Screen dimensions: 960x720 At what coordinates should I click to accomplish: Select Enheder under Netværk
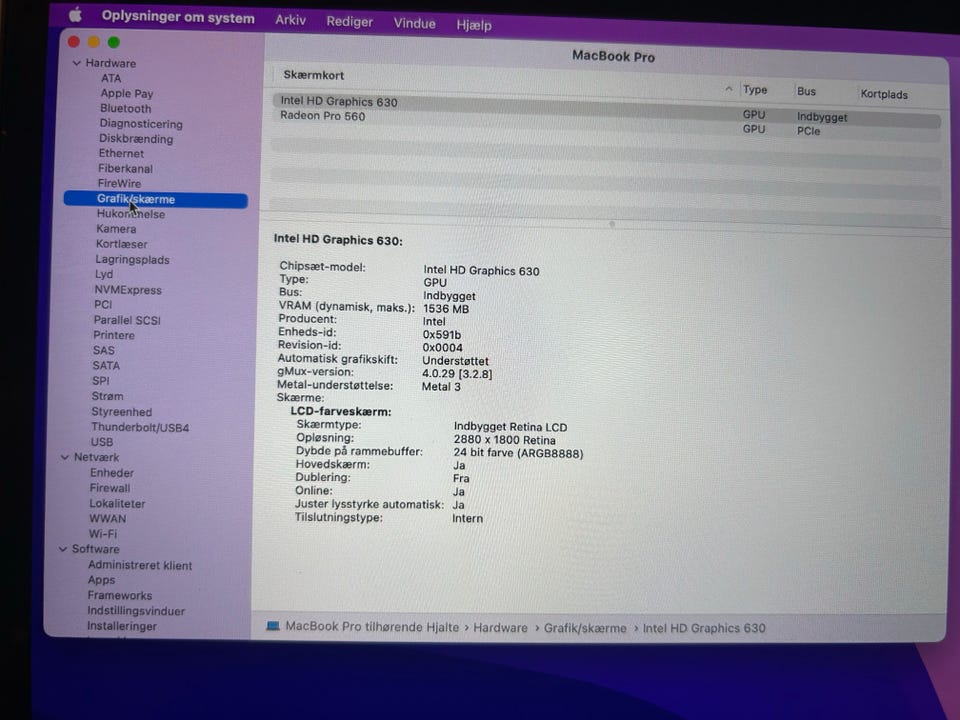[x=111, y=473]
